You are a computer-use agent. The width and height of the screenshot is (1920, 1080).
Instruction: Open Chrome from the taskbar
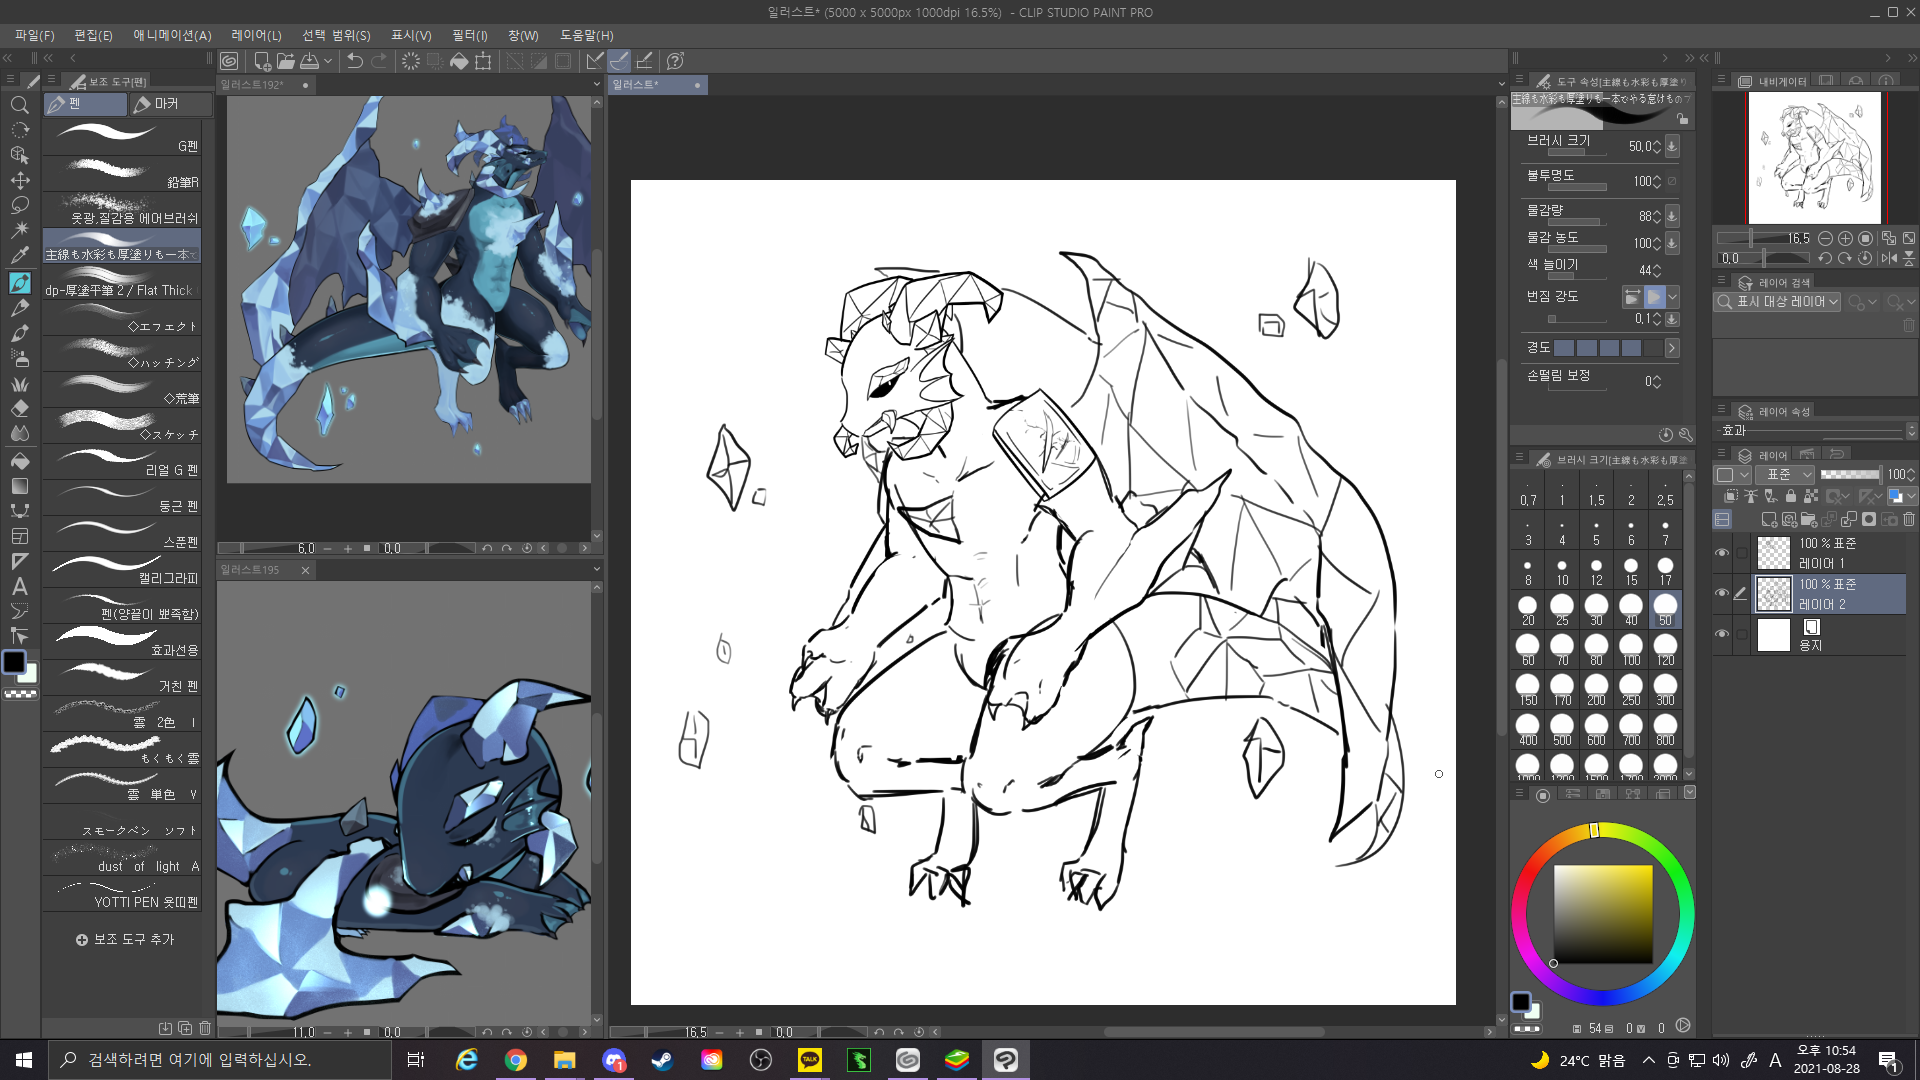click(515, 1060)
